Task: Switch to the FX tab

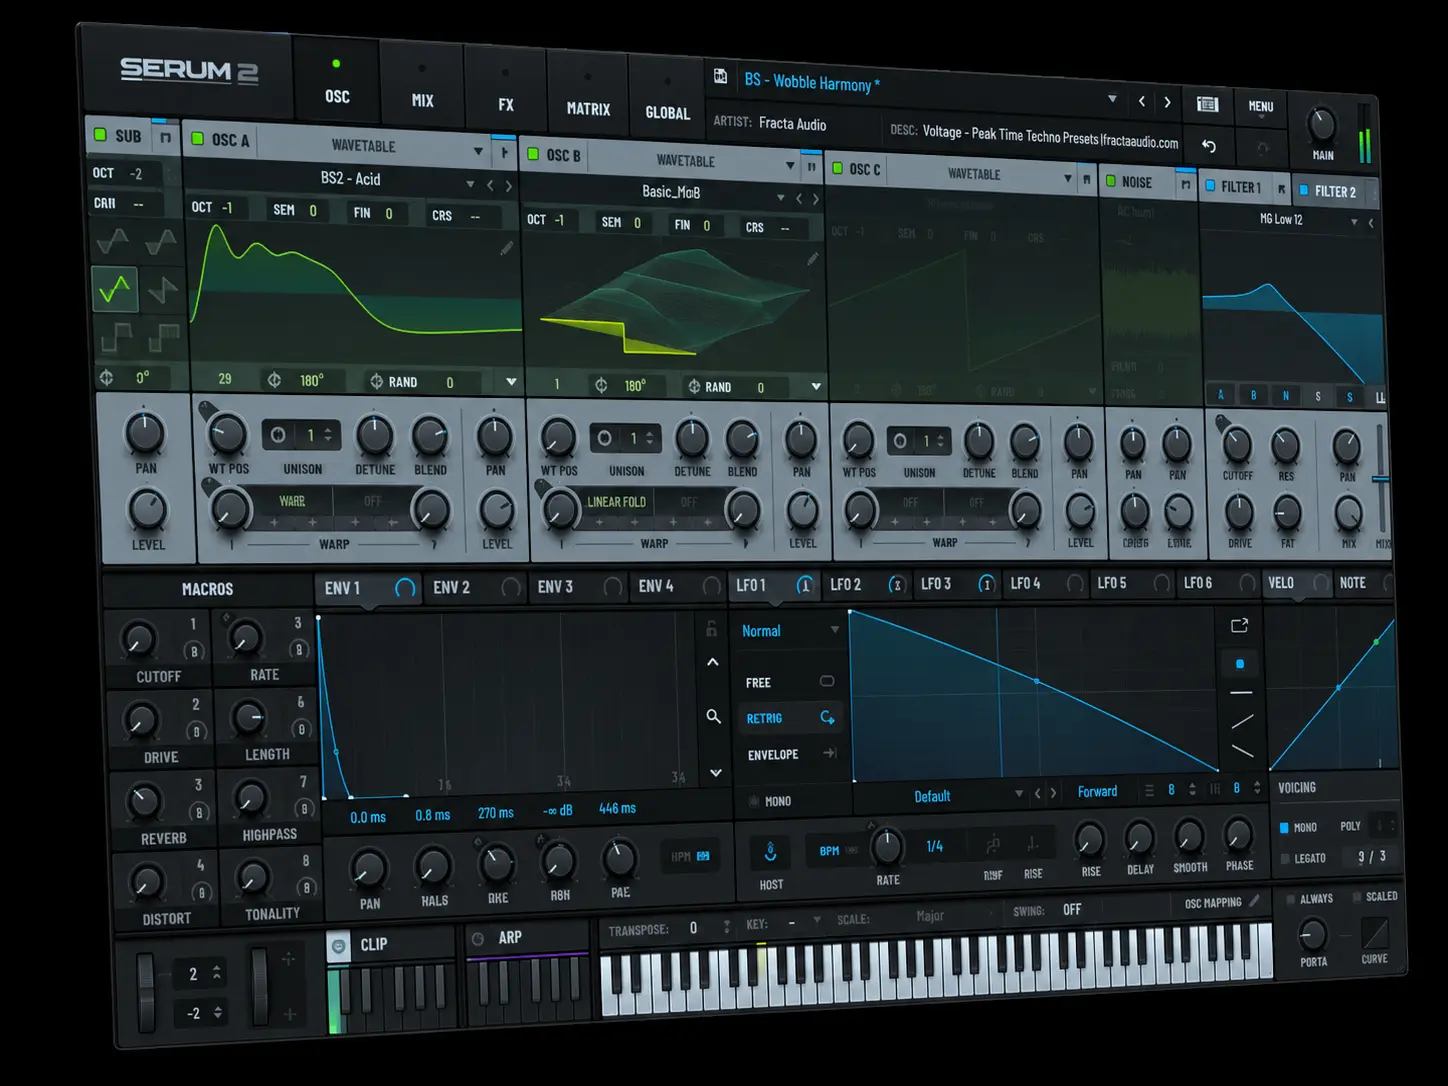Action: coord(506,94)
